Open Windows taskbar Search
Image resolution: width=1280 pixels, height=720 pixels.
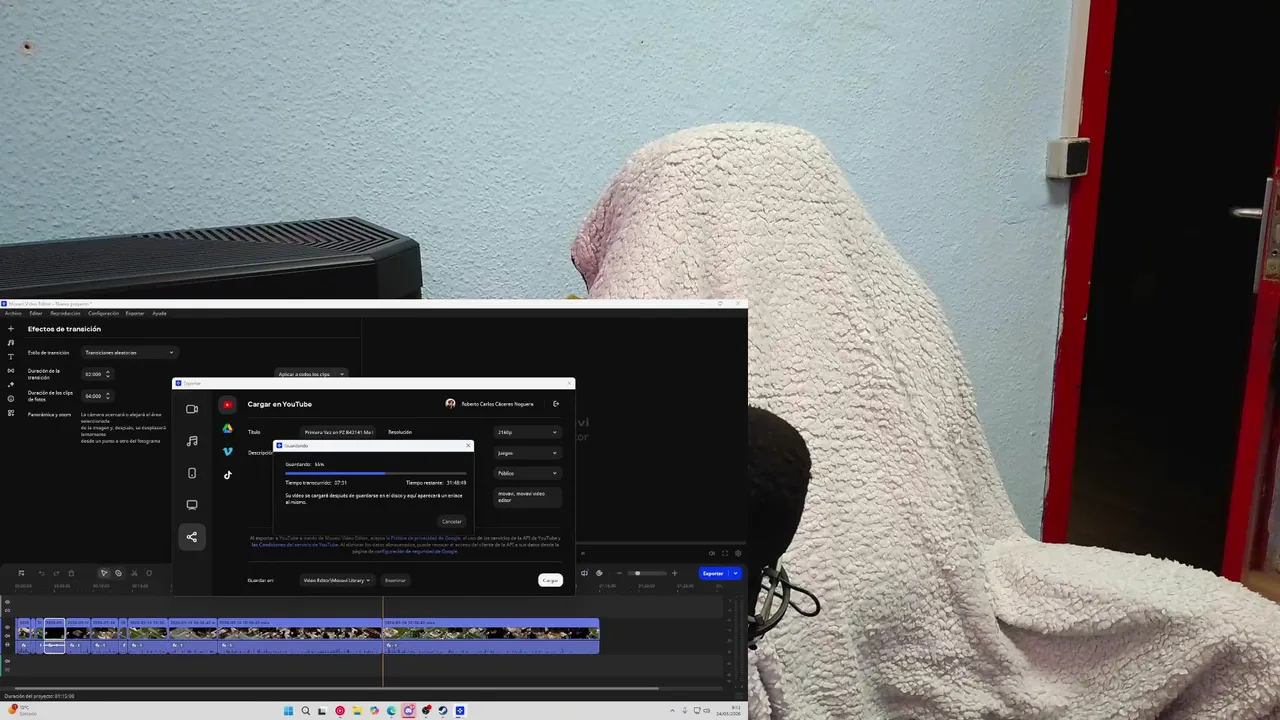(305, 711)
